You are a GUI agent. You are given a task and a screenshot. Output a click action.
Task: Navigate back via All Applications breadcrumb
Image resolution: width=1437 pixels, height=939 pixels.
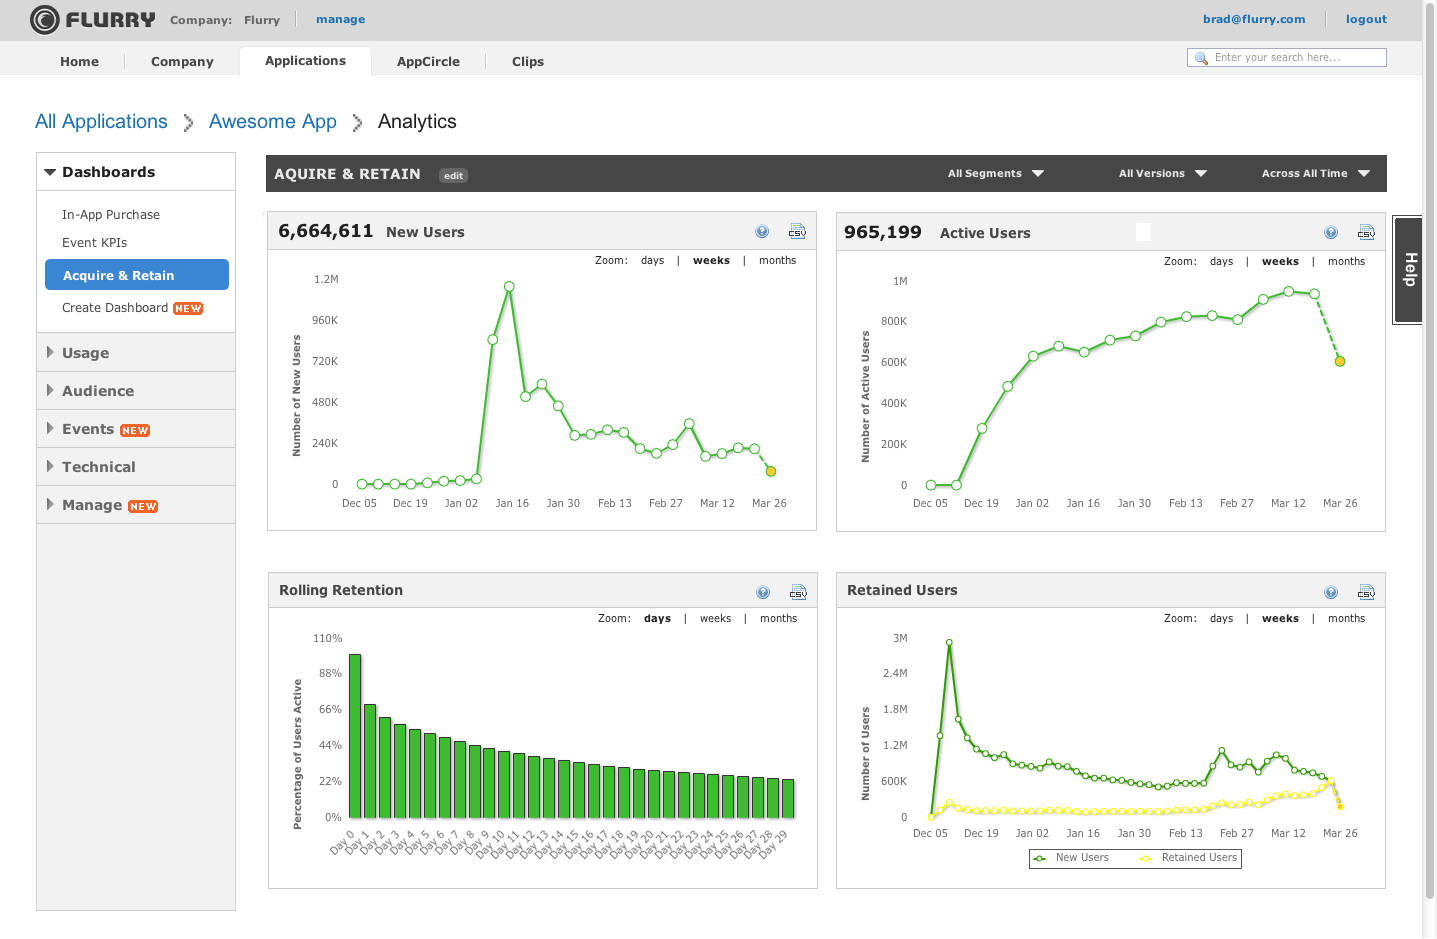click(100, 121)
